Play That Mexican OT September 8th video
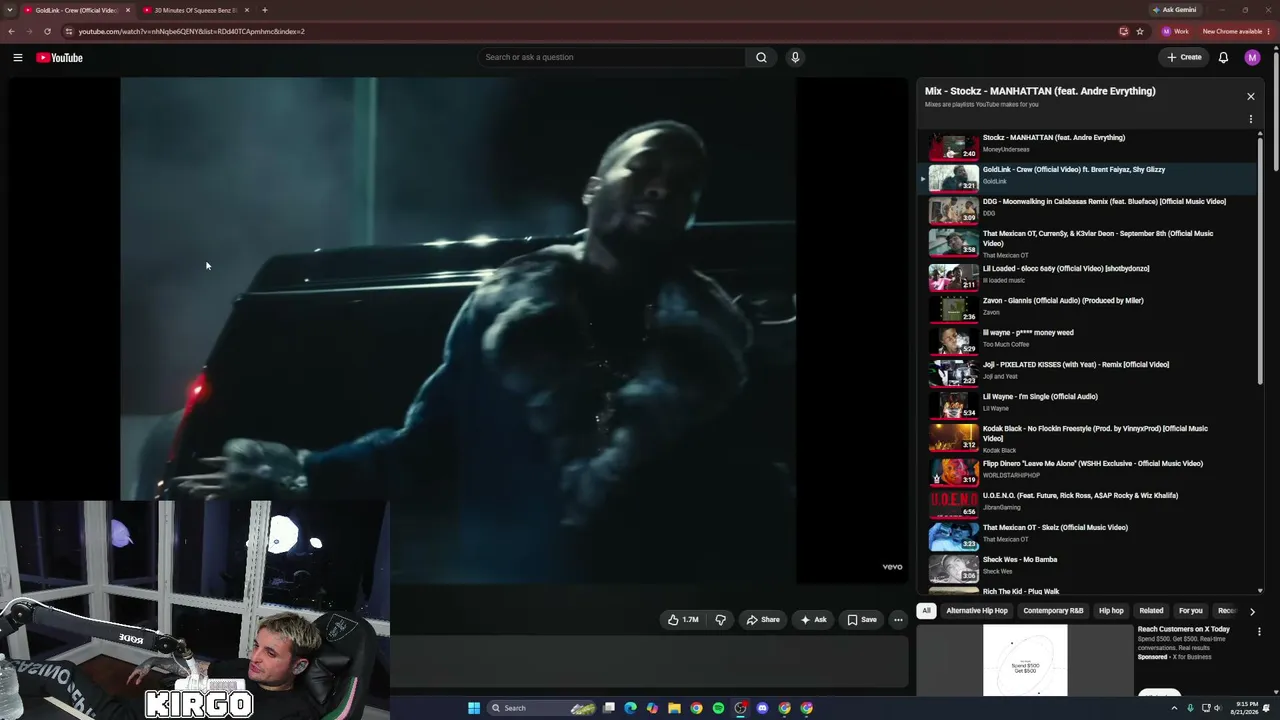 point(1086,243)
